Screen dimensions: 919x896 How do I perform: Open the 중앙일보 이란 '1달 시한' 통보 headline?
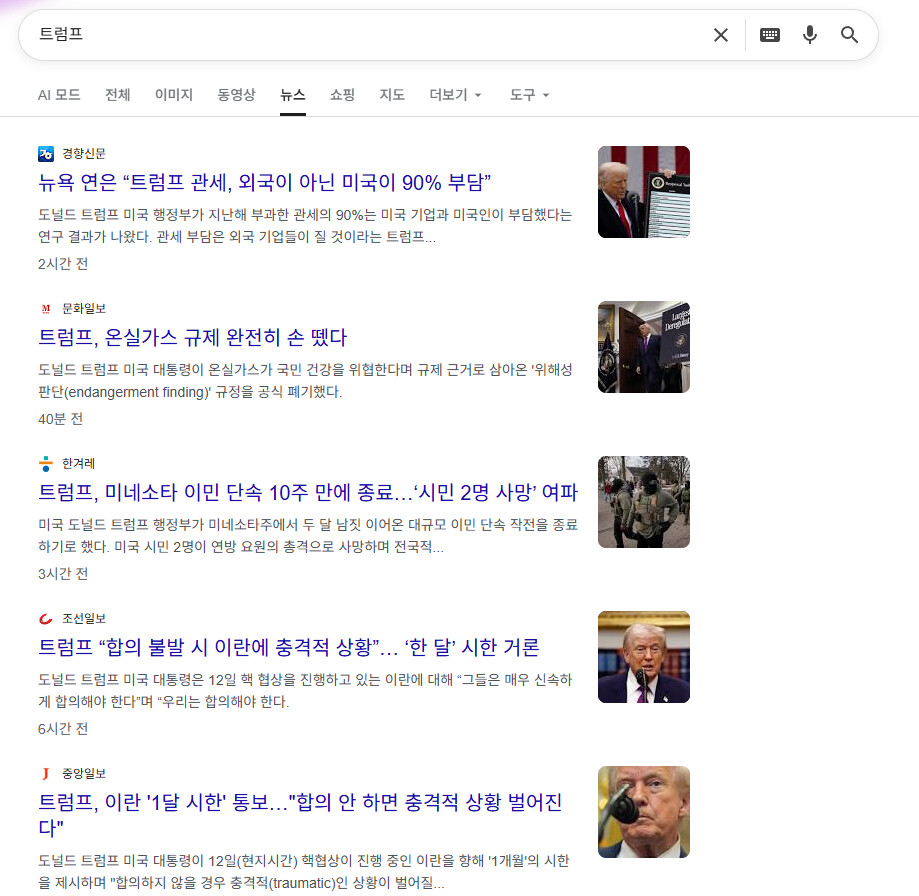pos(300,815)
